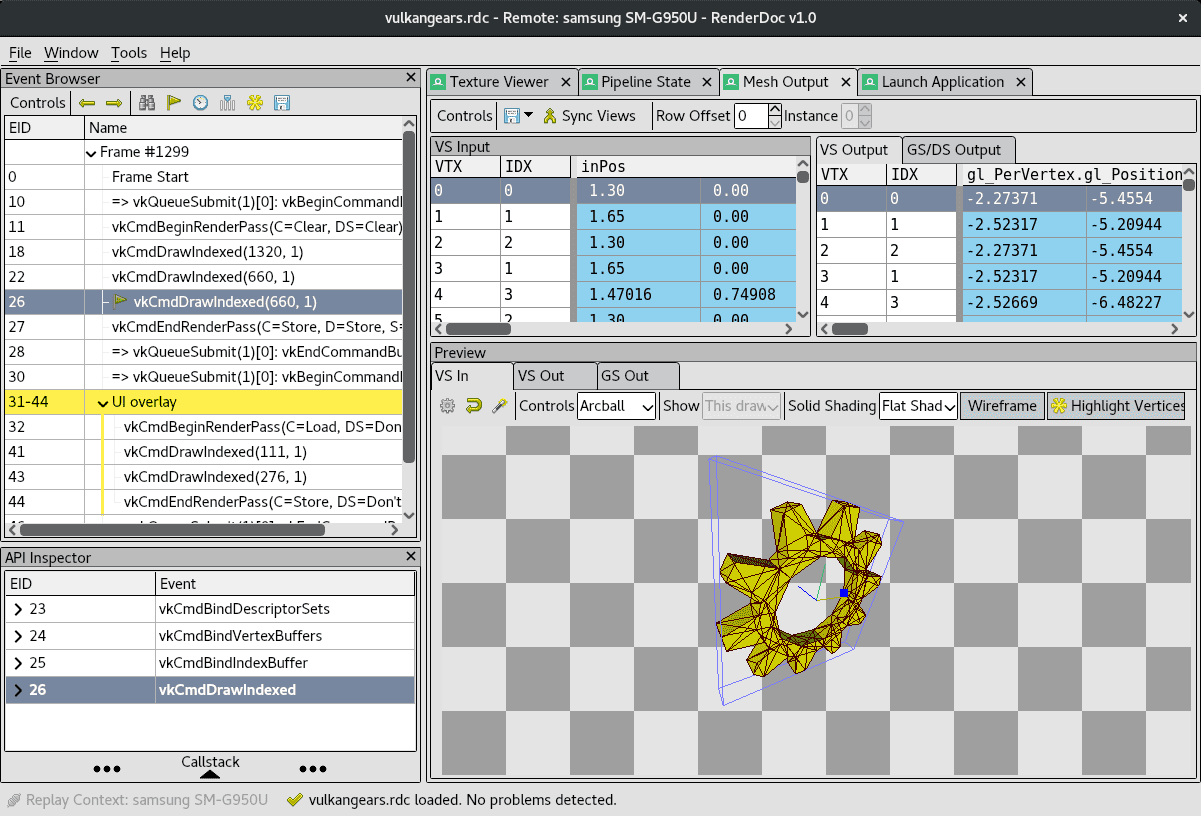Jump to event by EID flag icon
This screenshot has height=816, width=1201.
coord(174,103)
